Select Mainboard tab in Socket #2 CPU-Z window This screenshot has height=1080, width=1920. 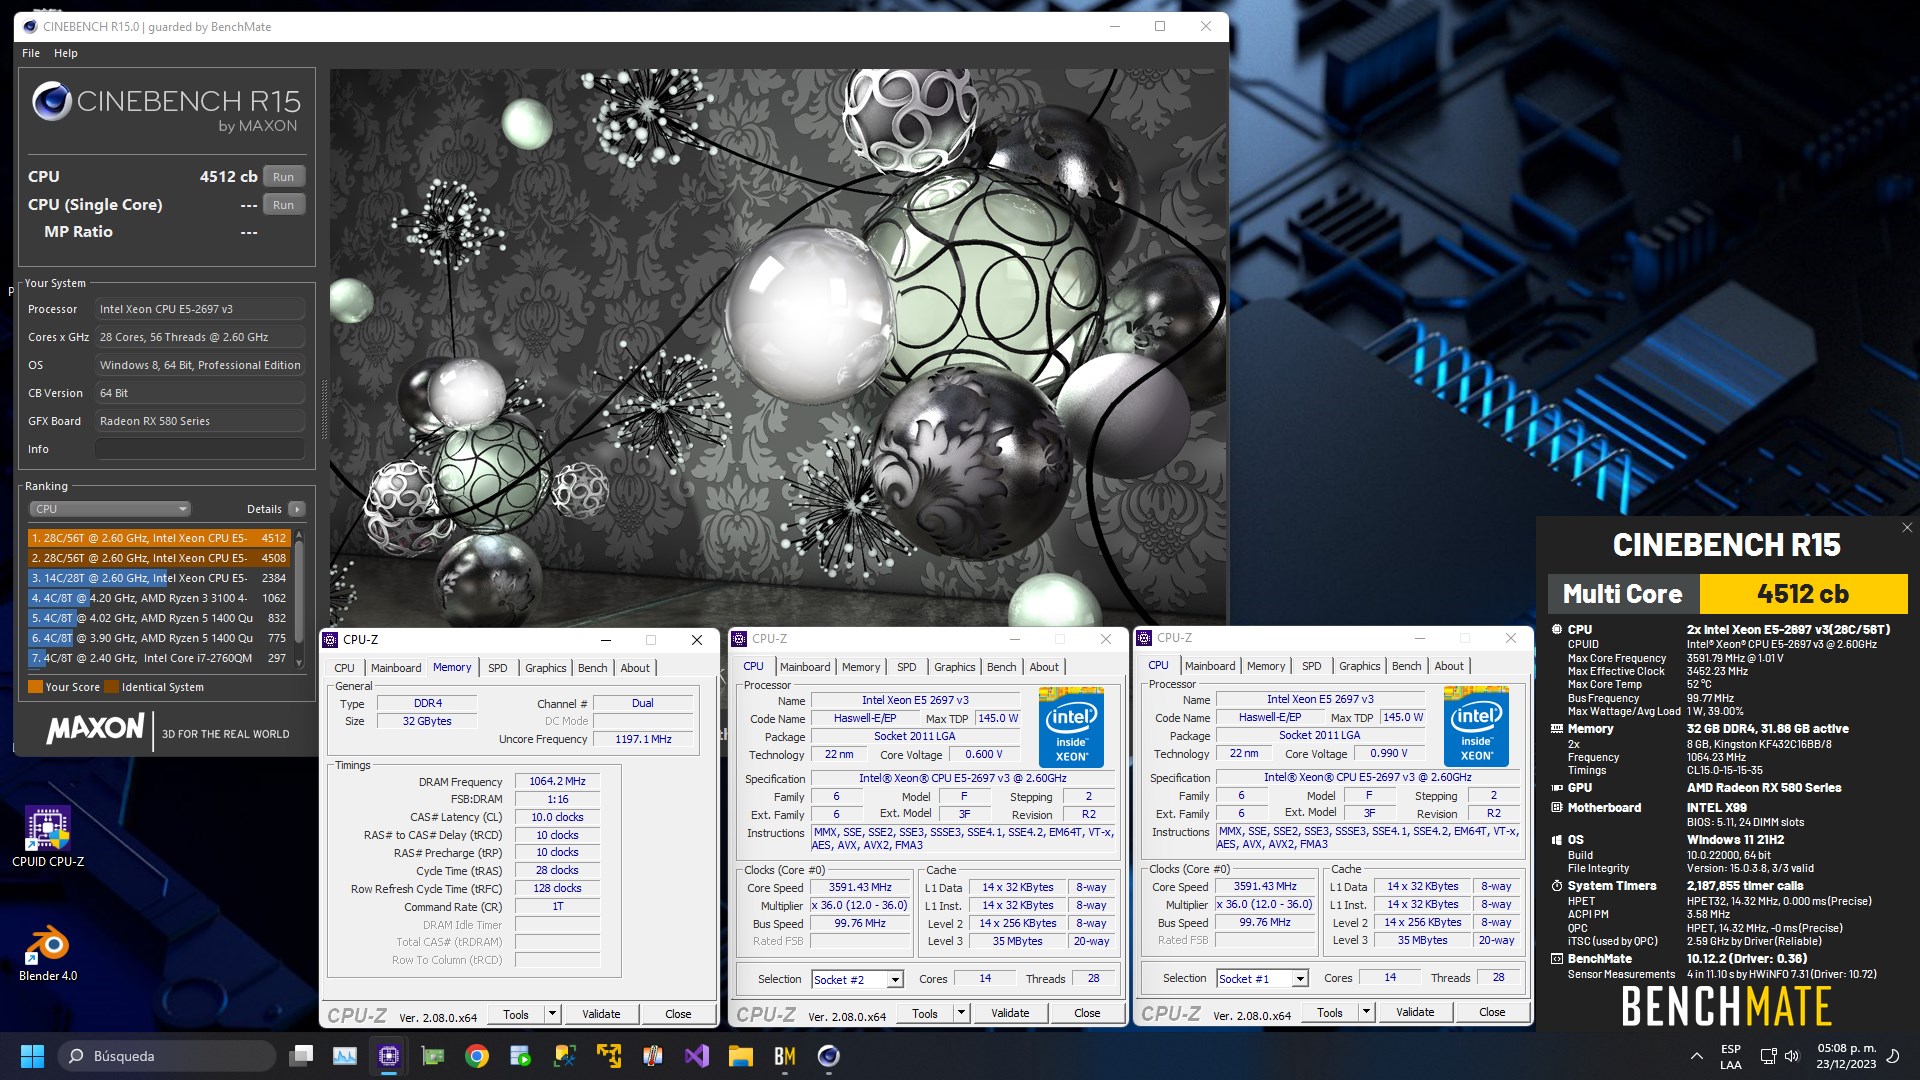pos(805,667)
